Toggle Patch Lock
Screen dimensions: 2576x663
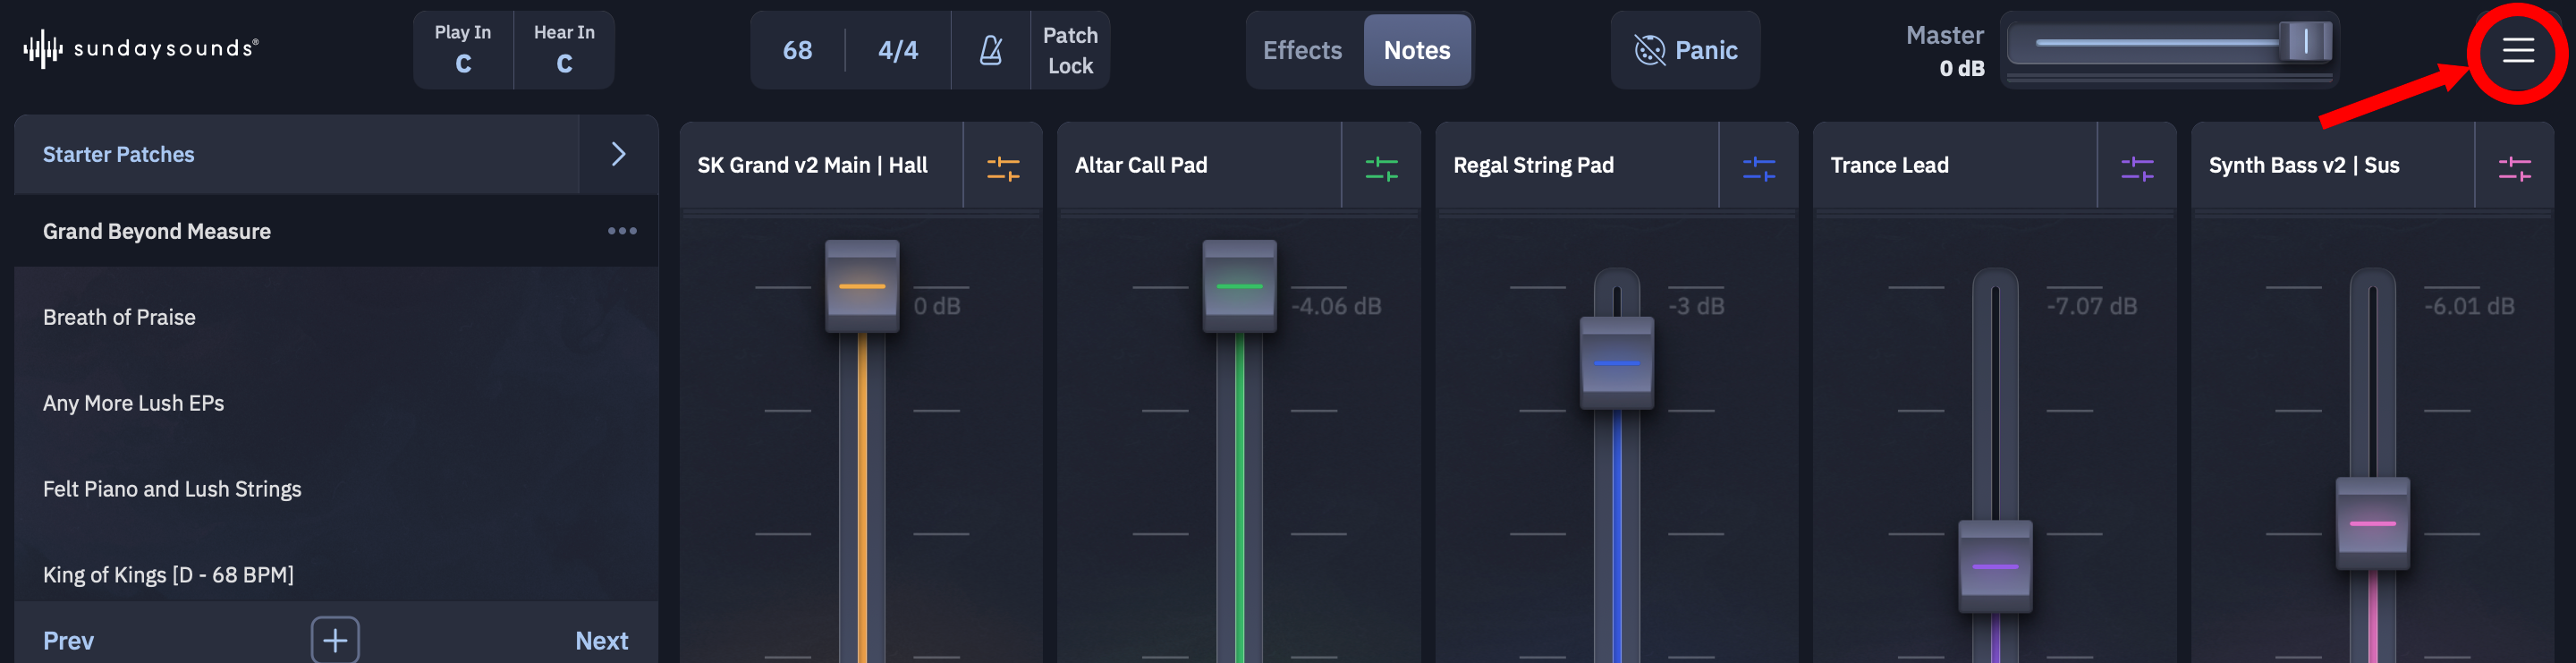tap(1070, 50)
